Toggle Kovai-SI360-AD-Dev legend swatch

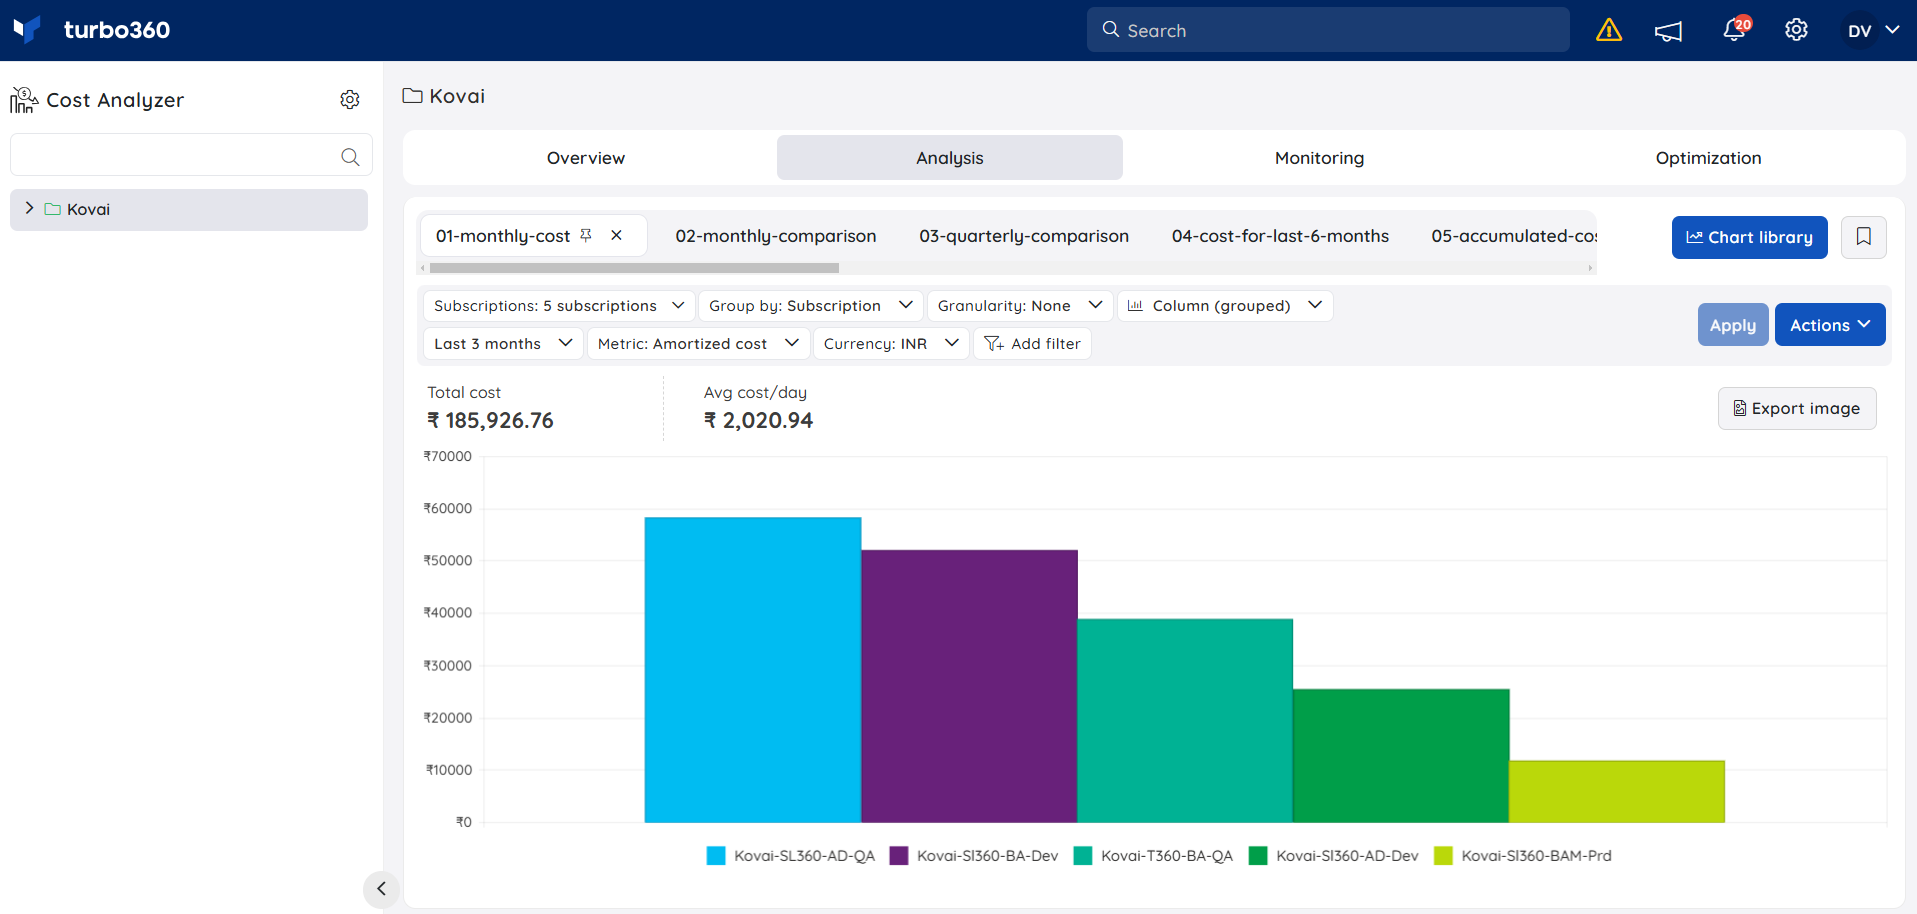click(x=1258, y=856)
